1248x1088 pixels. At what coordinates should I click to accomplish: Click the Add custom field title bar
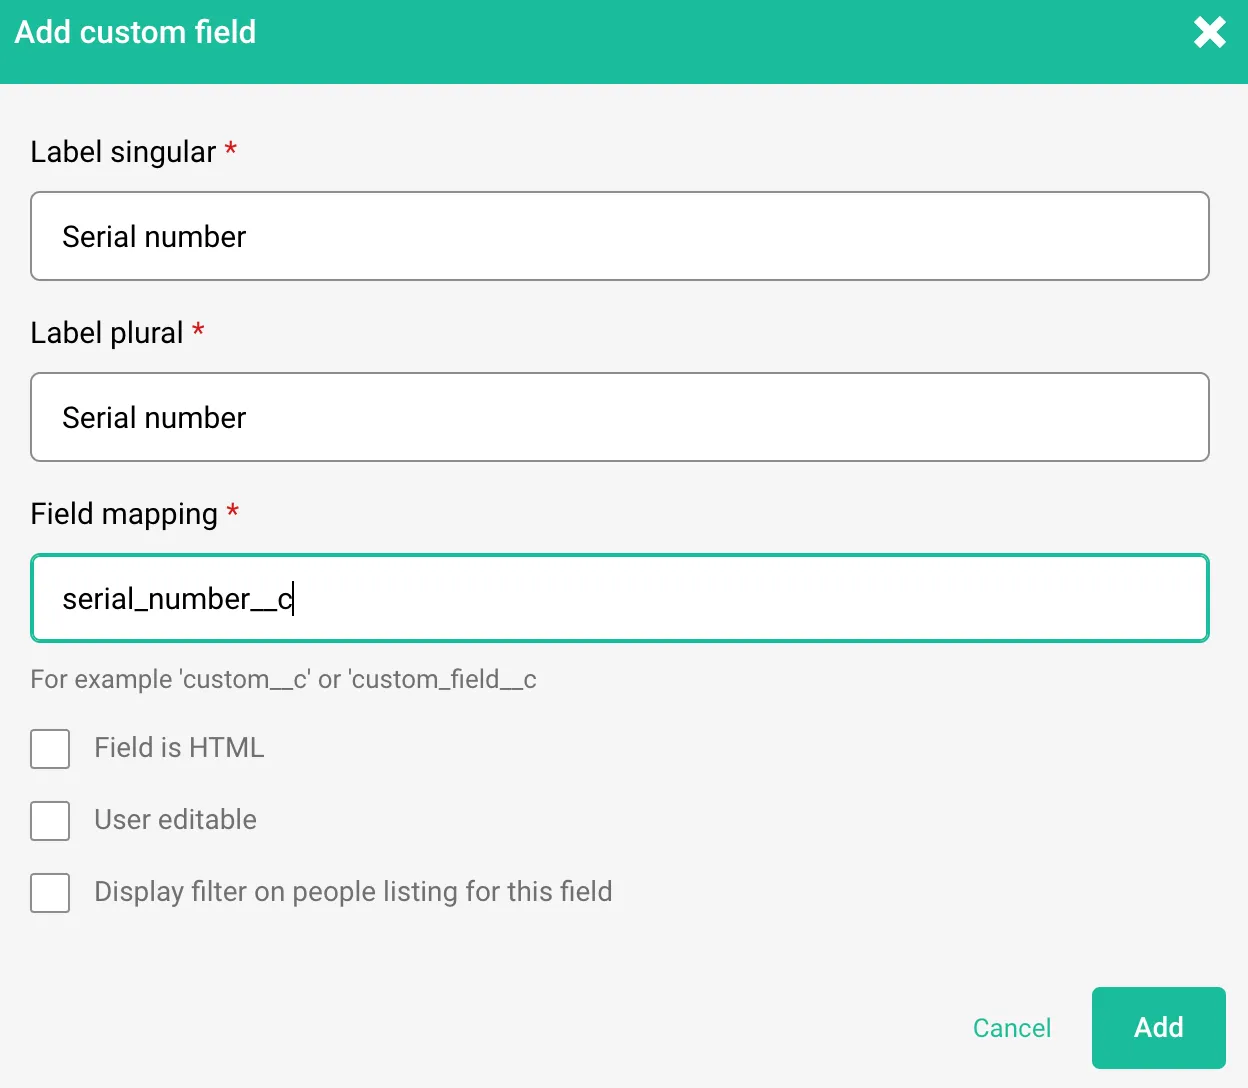(135, 31)
